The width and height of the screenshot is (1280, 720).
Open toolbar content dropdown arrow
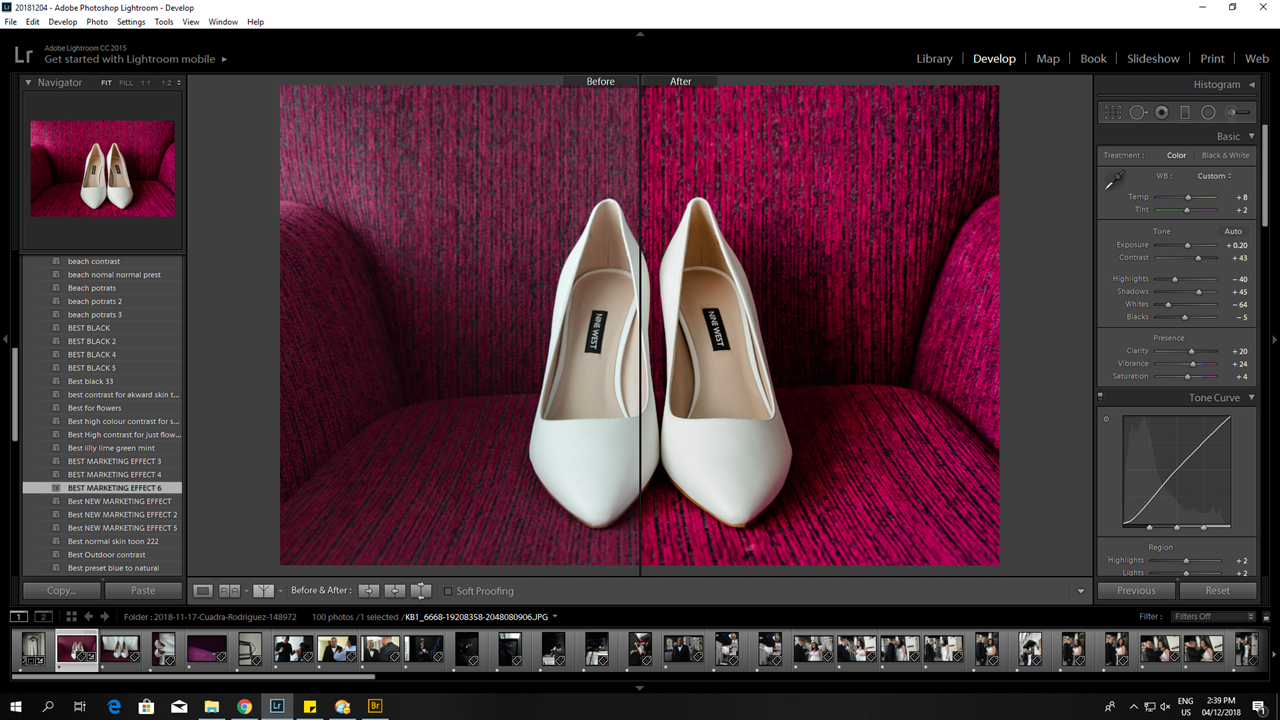[x=1081, y=591]
